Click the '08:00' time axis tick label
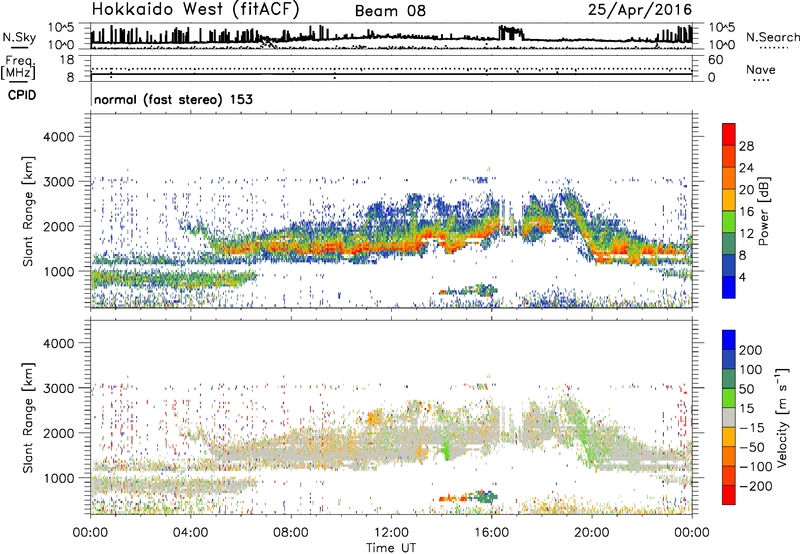Viewport: 800px width, 554px height. point(291,533)
